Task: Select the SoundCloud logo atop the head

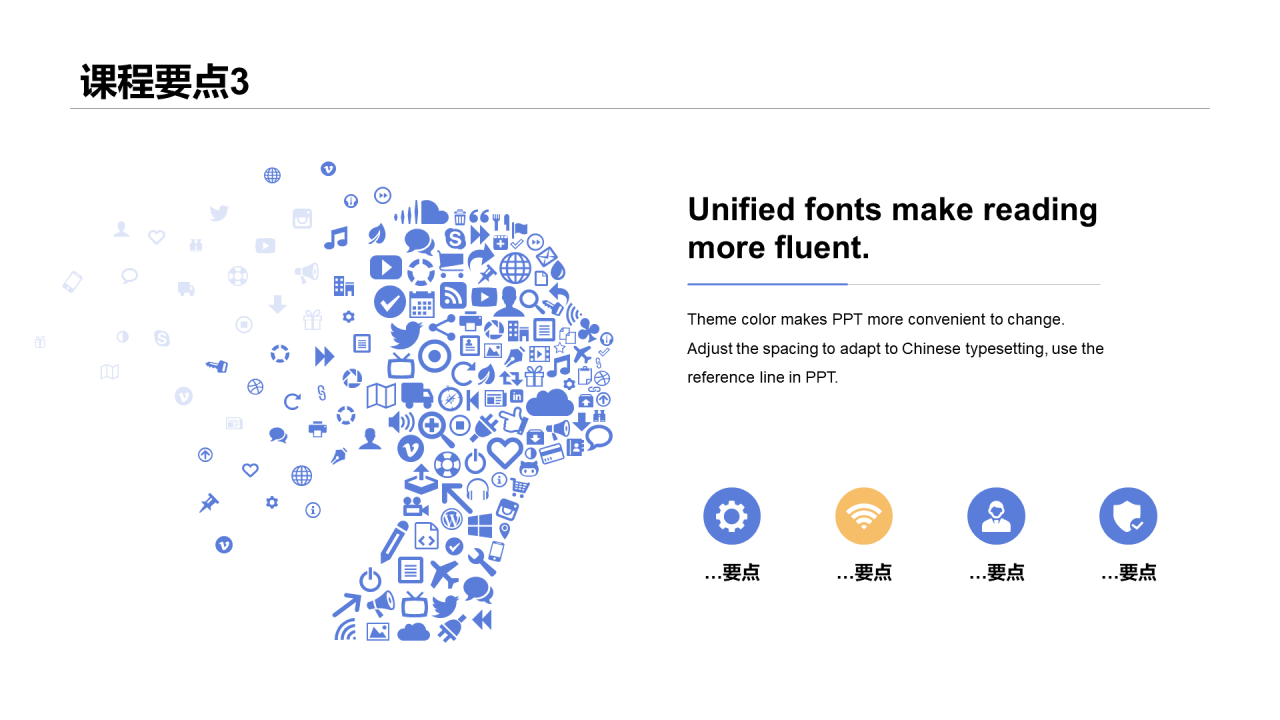Action: click(x=422, y=212)
